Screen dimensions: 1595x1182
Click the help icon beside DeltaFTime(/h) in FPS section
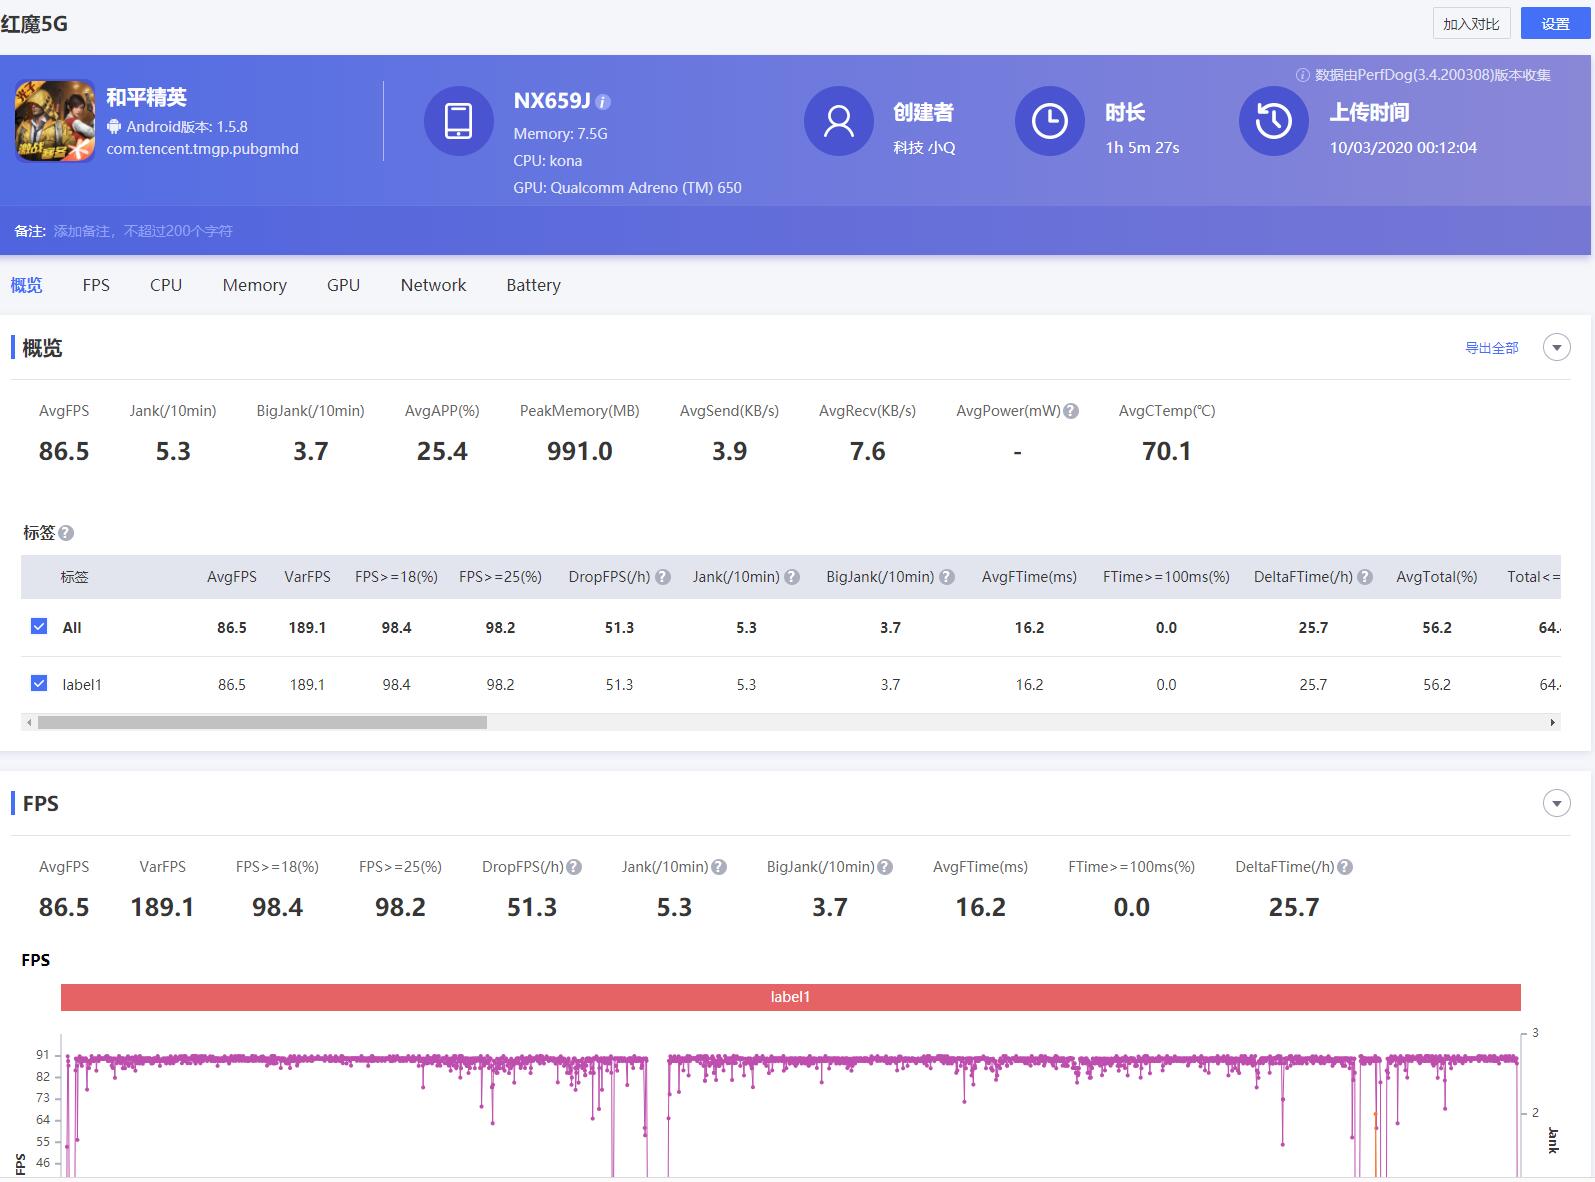(x=1345, y=867)
